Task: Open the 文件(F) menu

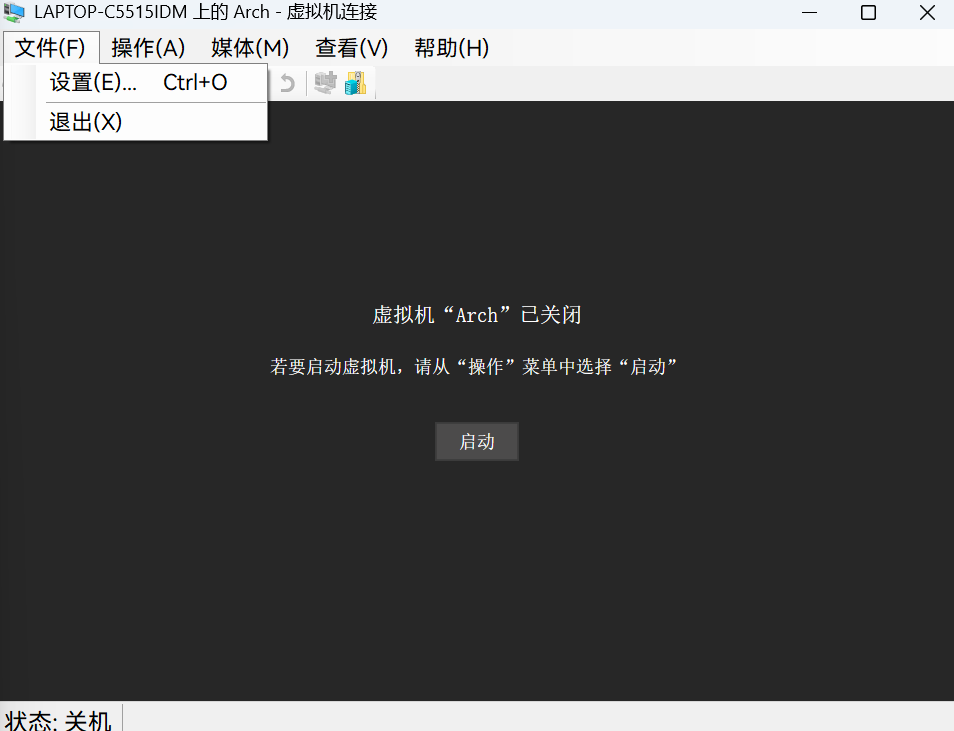Action: 51,48
